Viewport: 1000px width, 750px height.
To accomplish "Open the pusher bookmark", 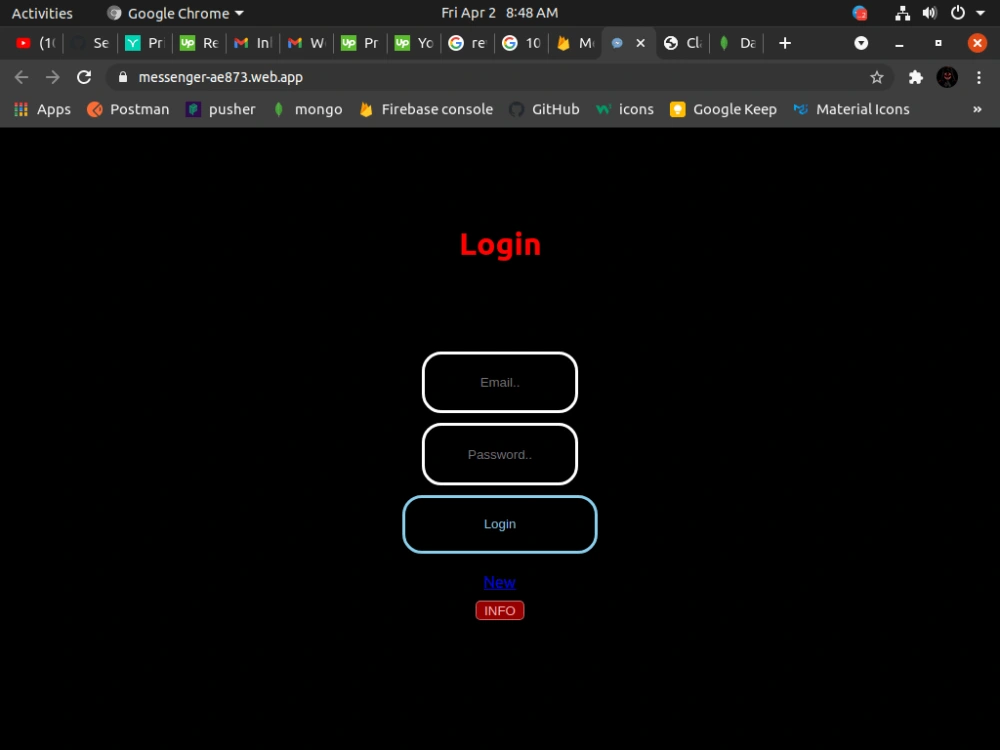I will 221,109.
